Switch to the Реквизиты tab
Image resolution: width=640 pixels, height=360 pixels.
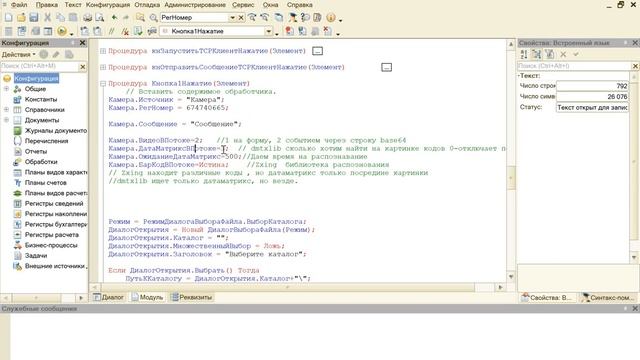[x=191, y=297]
